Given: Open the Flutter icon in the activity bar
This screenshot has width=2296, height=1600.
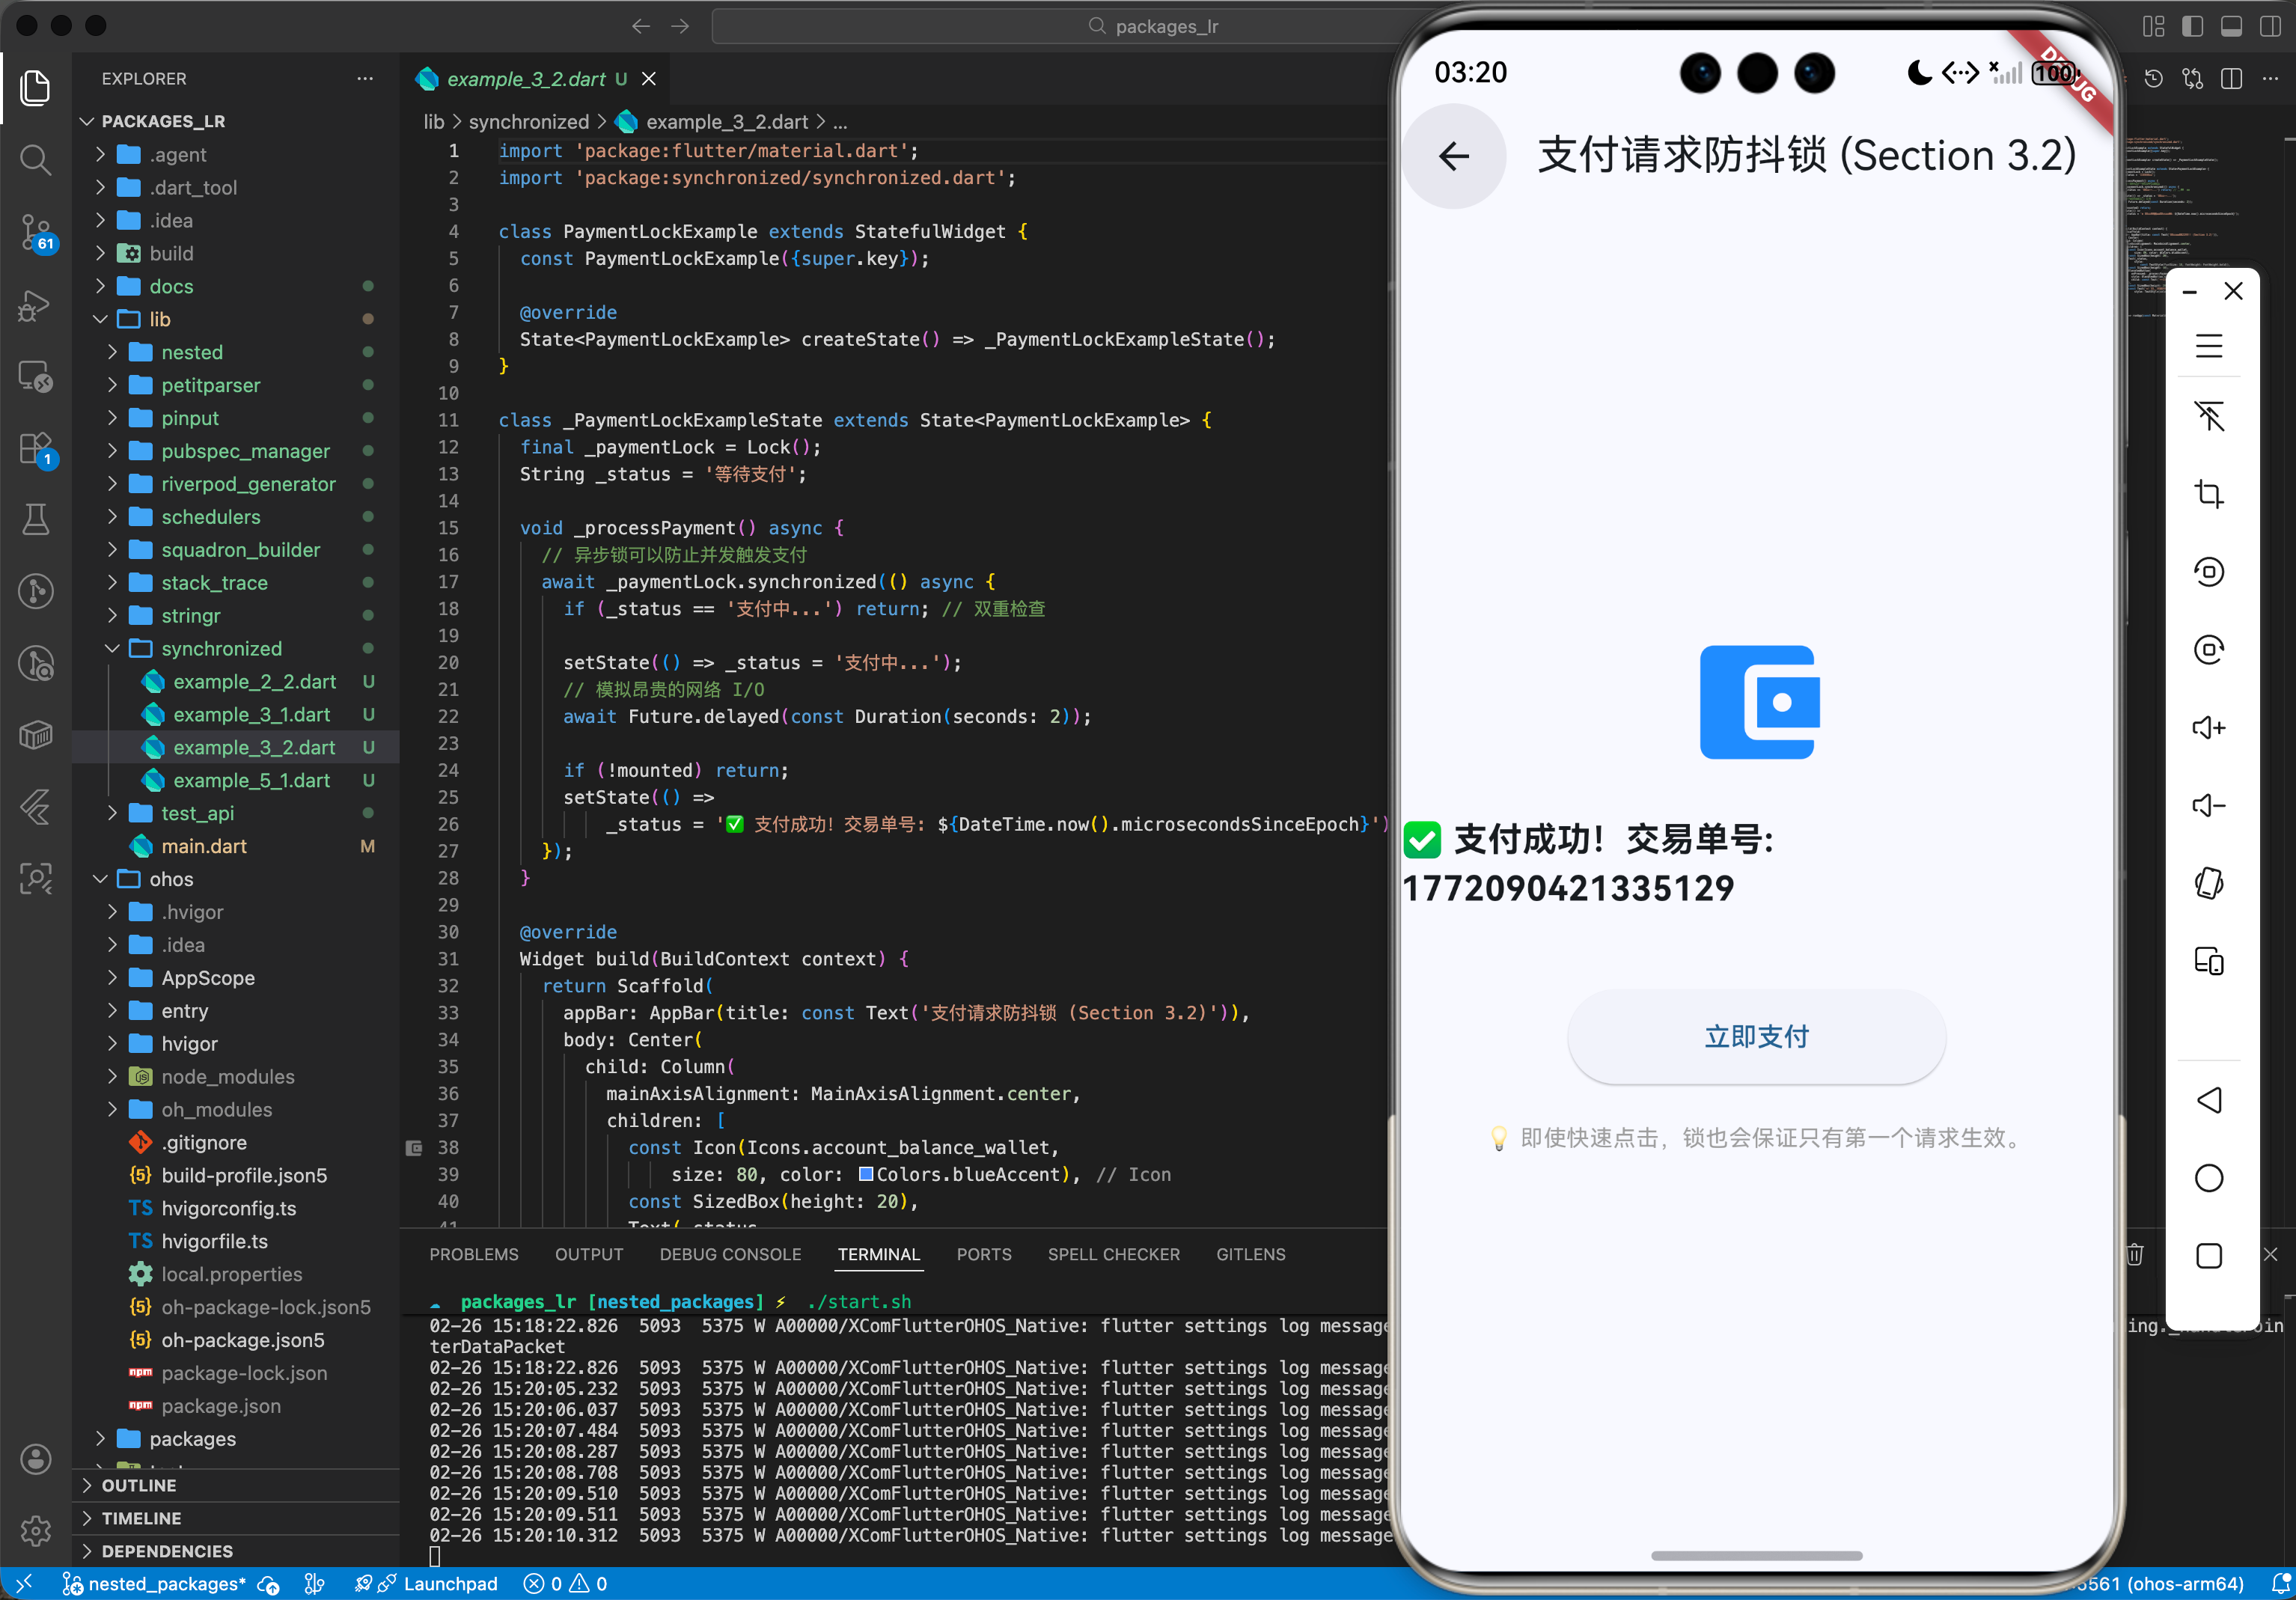Looking at the screenshot, I should (x=36, y=807).
